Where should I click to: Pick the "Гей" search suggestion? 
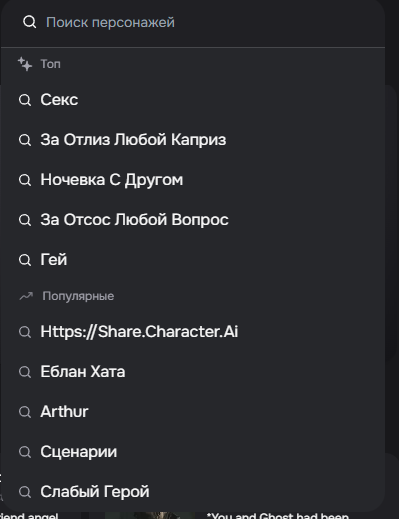(193, 260)
